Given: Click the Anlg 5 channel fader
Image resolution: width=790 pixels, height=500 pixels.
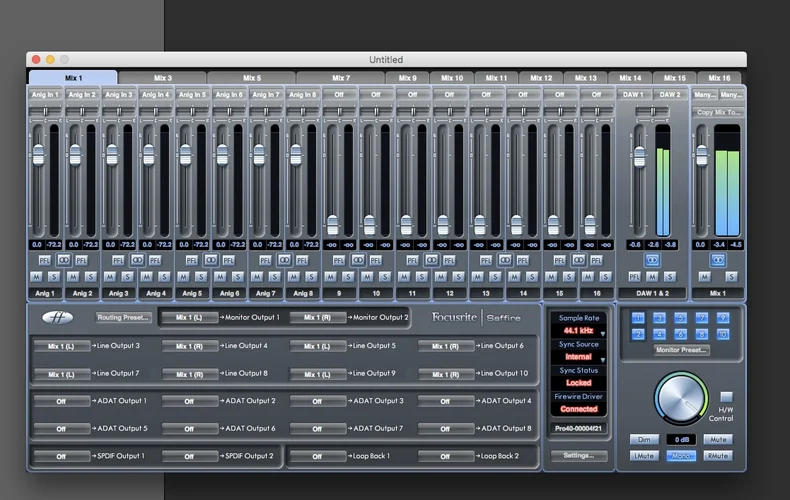Looking at the screenshot, I should [185, 154].
